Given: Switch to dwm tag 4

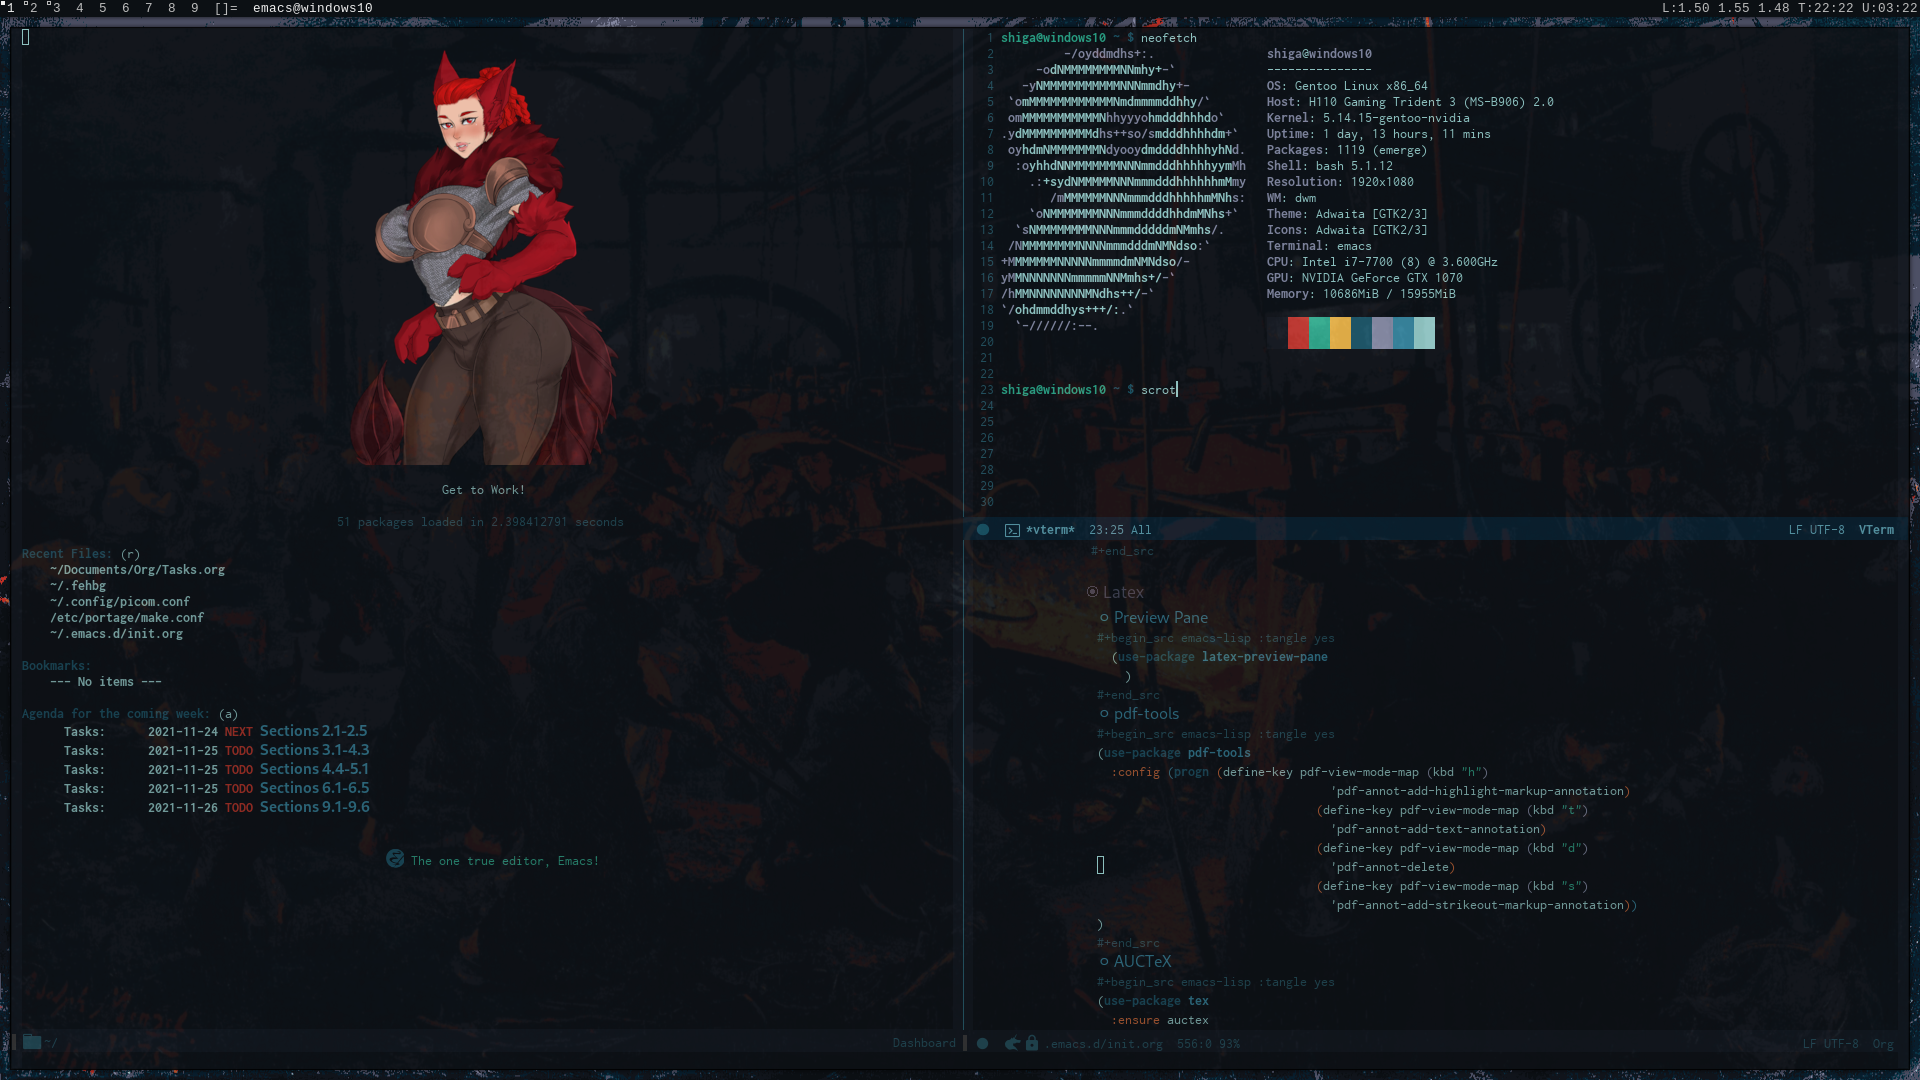Looking at the screenshot, I should pyautogui.click(x=80, y=8).
